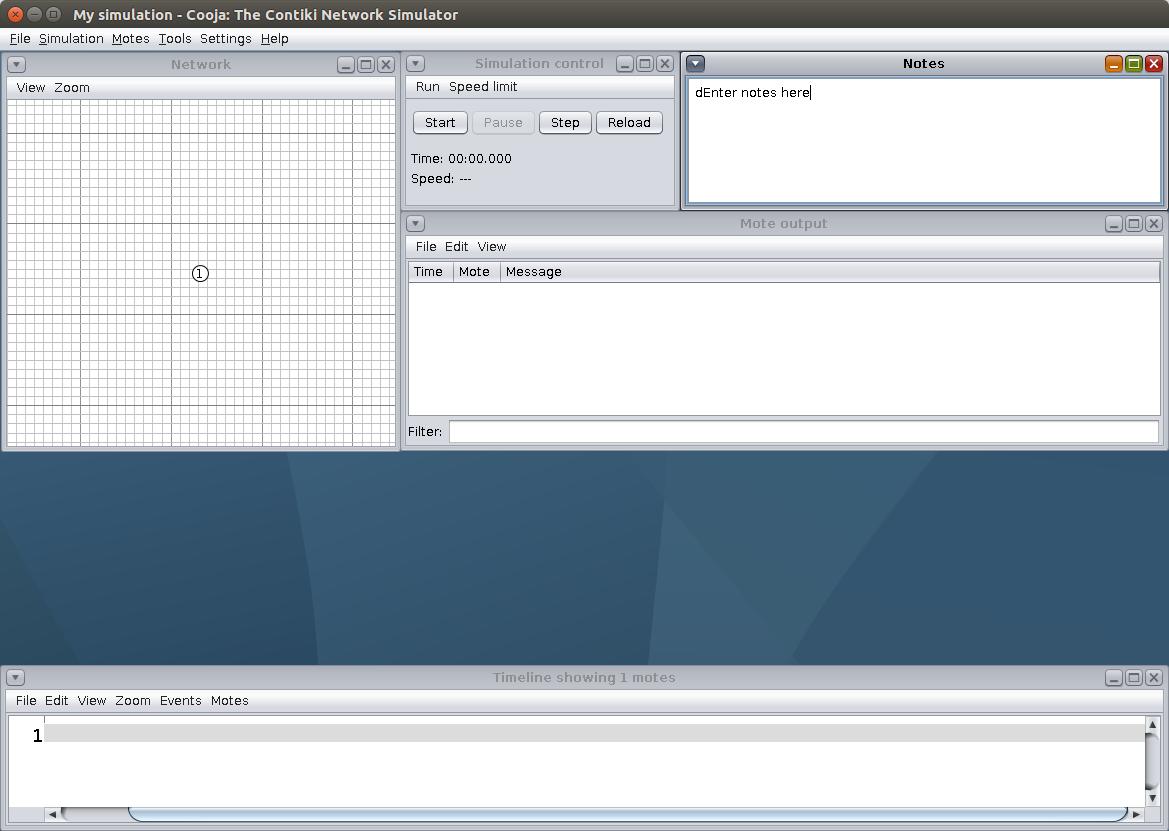Open the File menu in main menubar
Image resolution: width=1169 pixels, height=831 pixels.
click(x=20, y=39)
